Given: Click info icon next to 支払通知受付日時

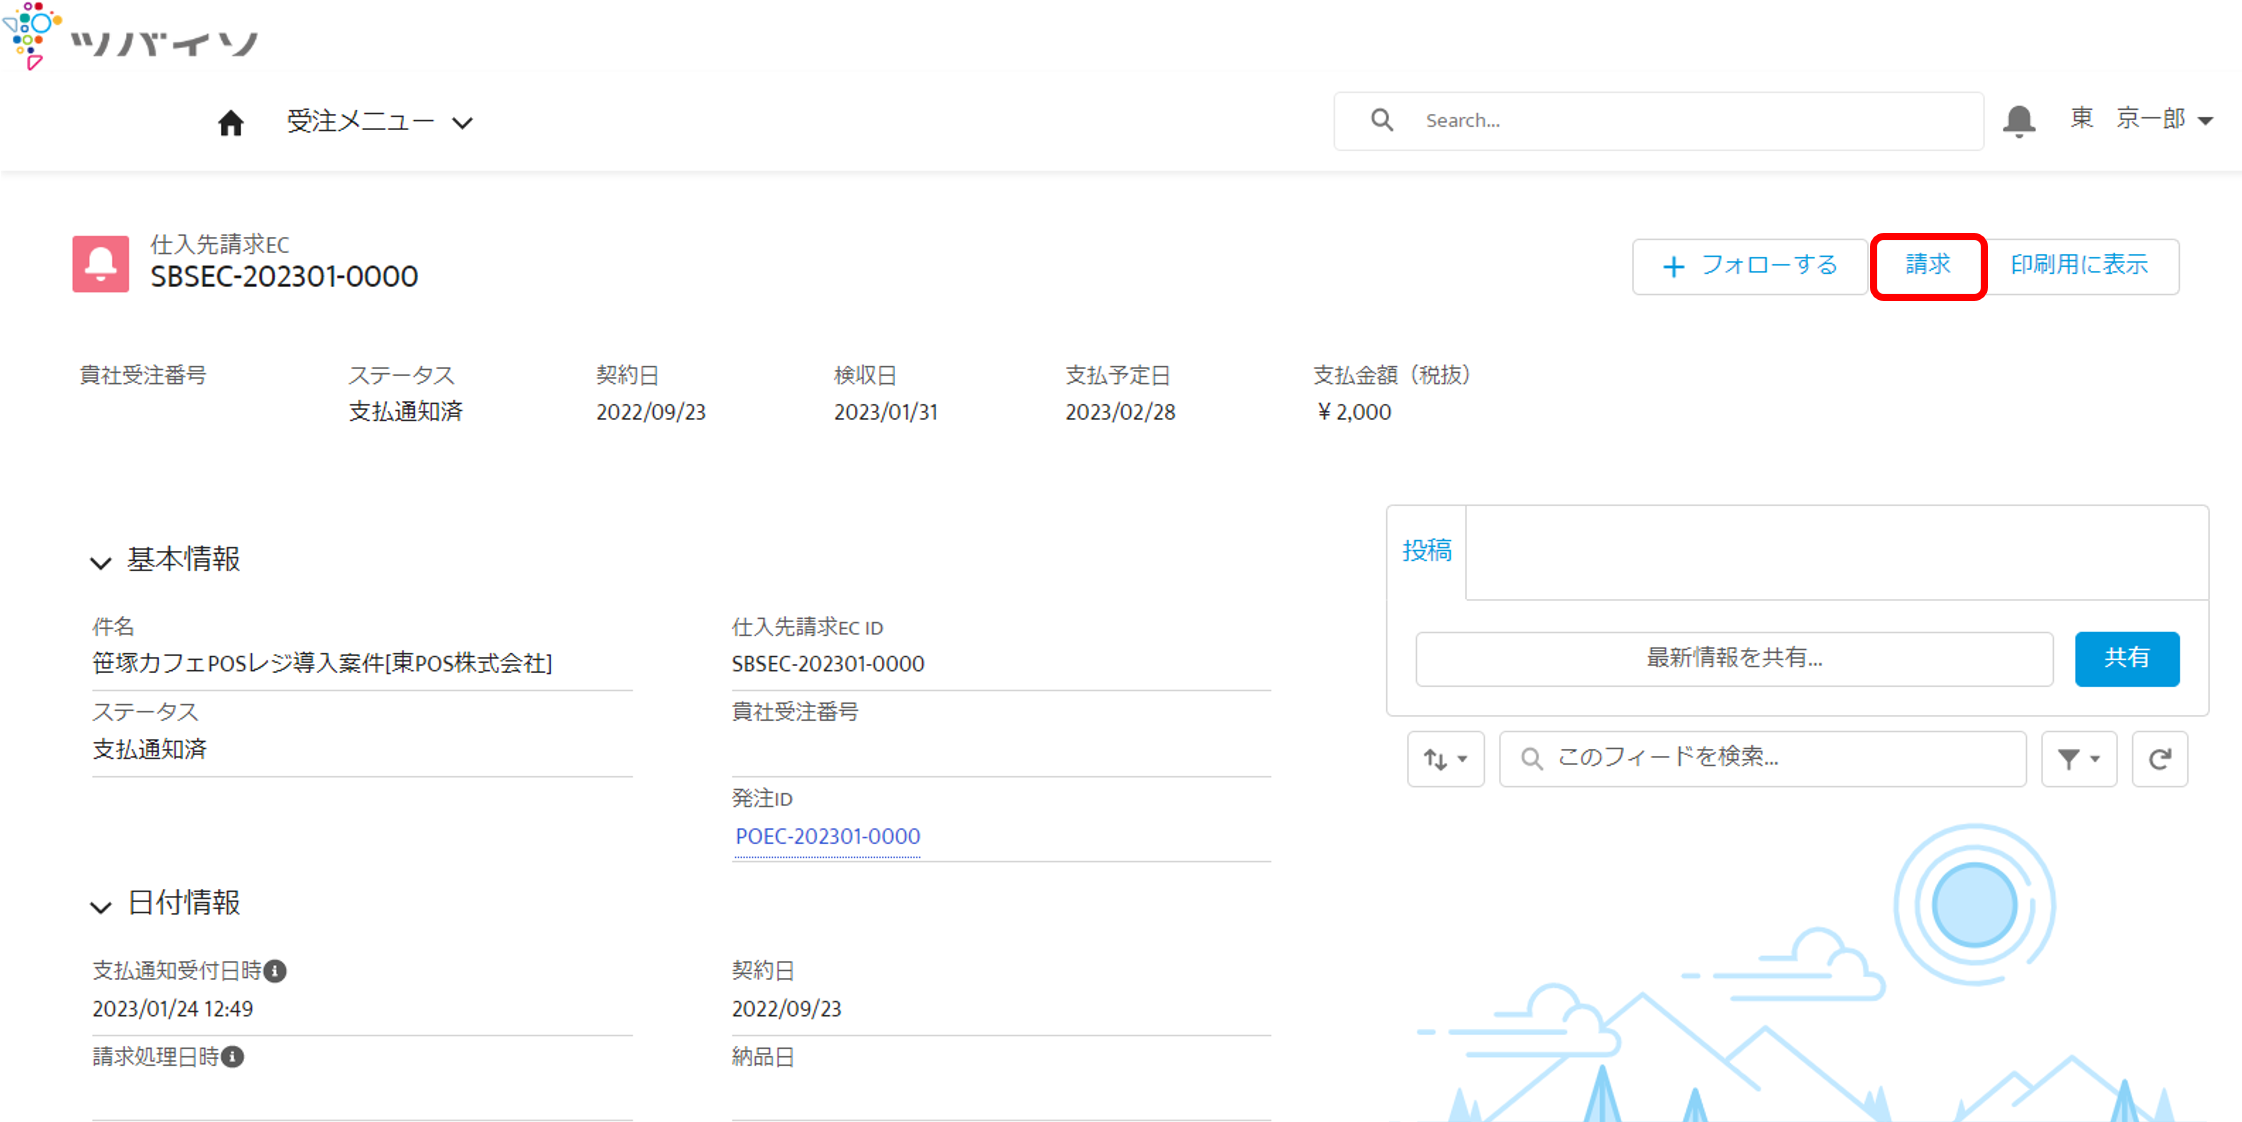Looking at the screenshot, I should [275, 971].
